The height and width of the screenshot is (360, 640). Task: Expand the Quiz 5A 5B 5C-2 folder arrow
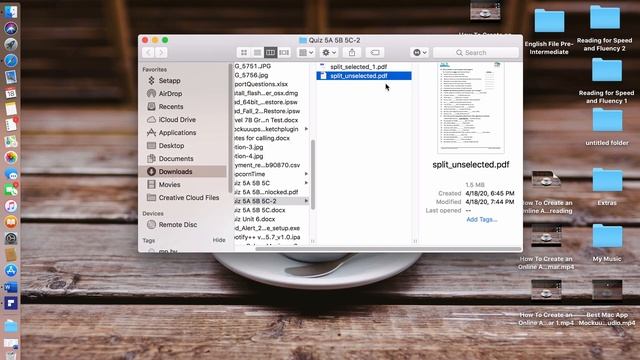306,201
